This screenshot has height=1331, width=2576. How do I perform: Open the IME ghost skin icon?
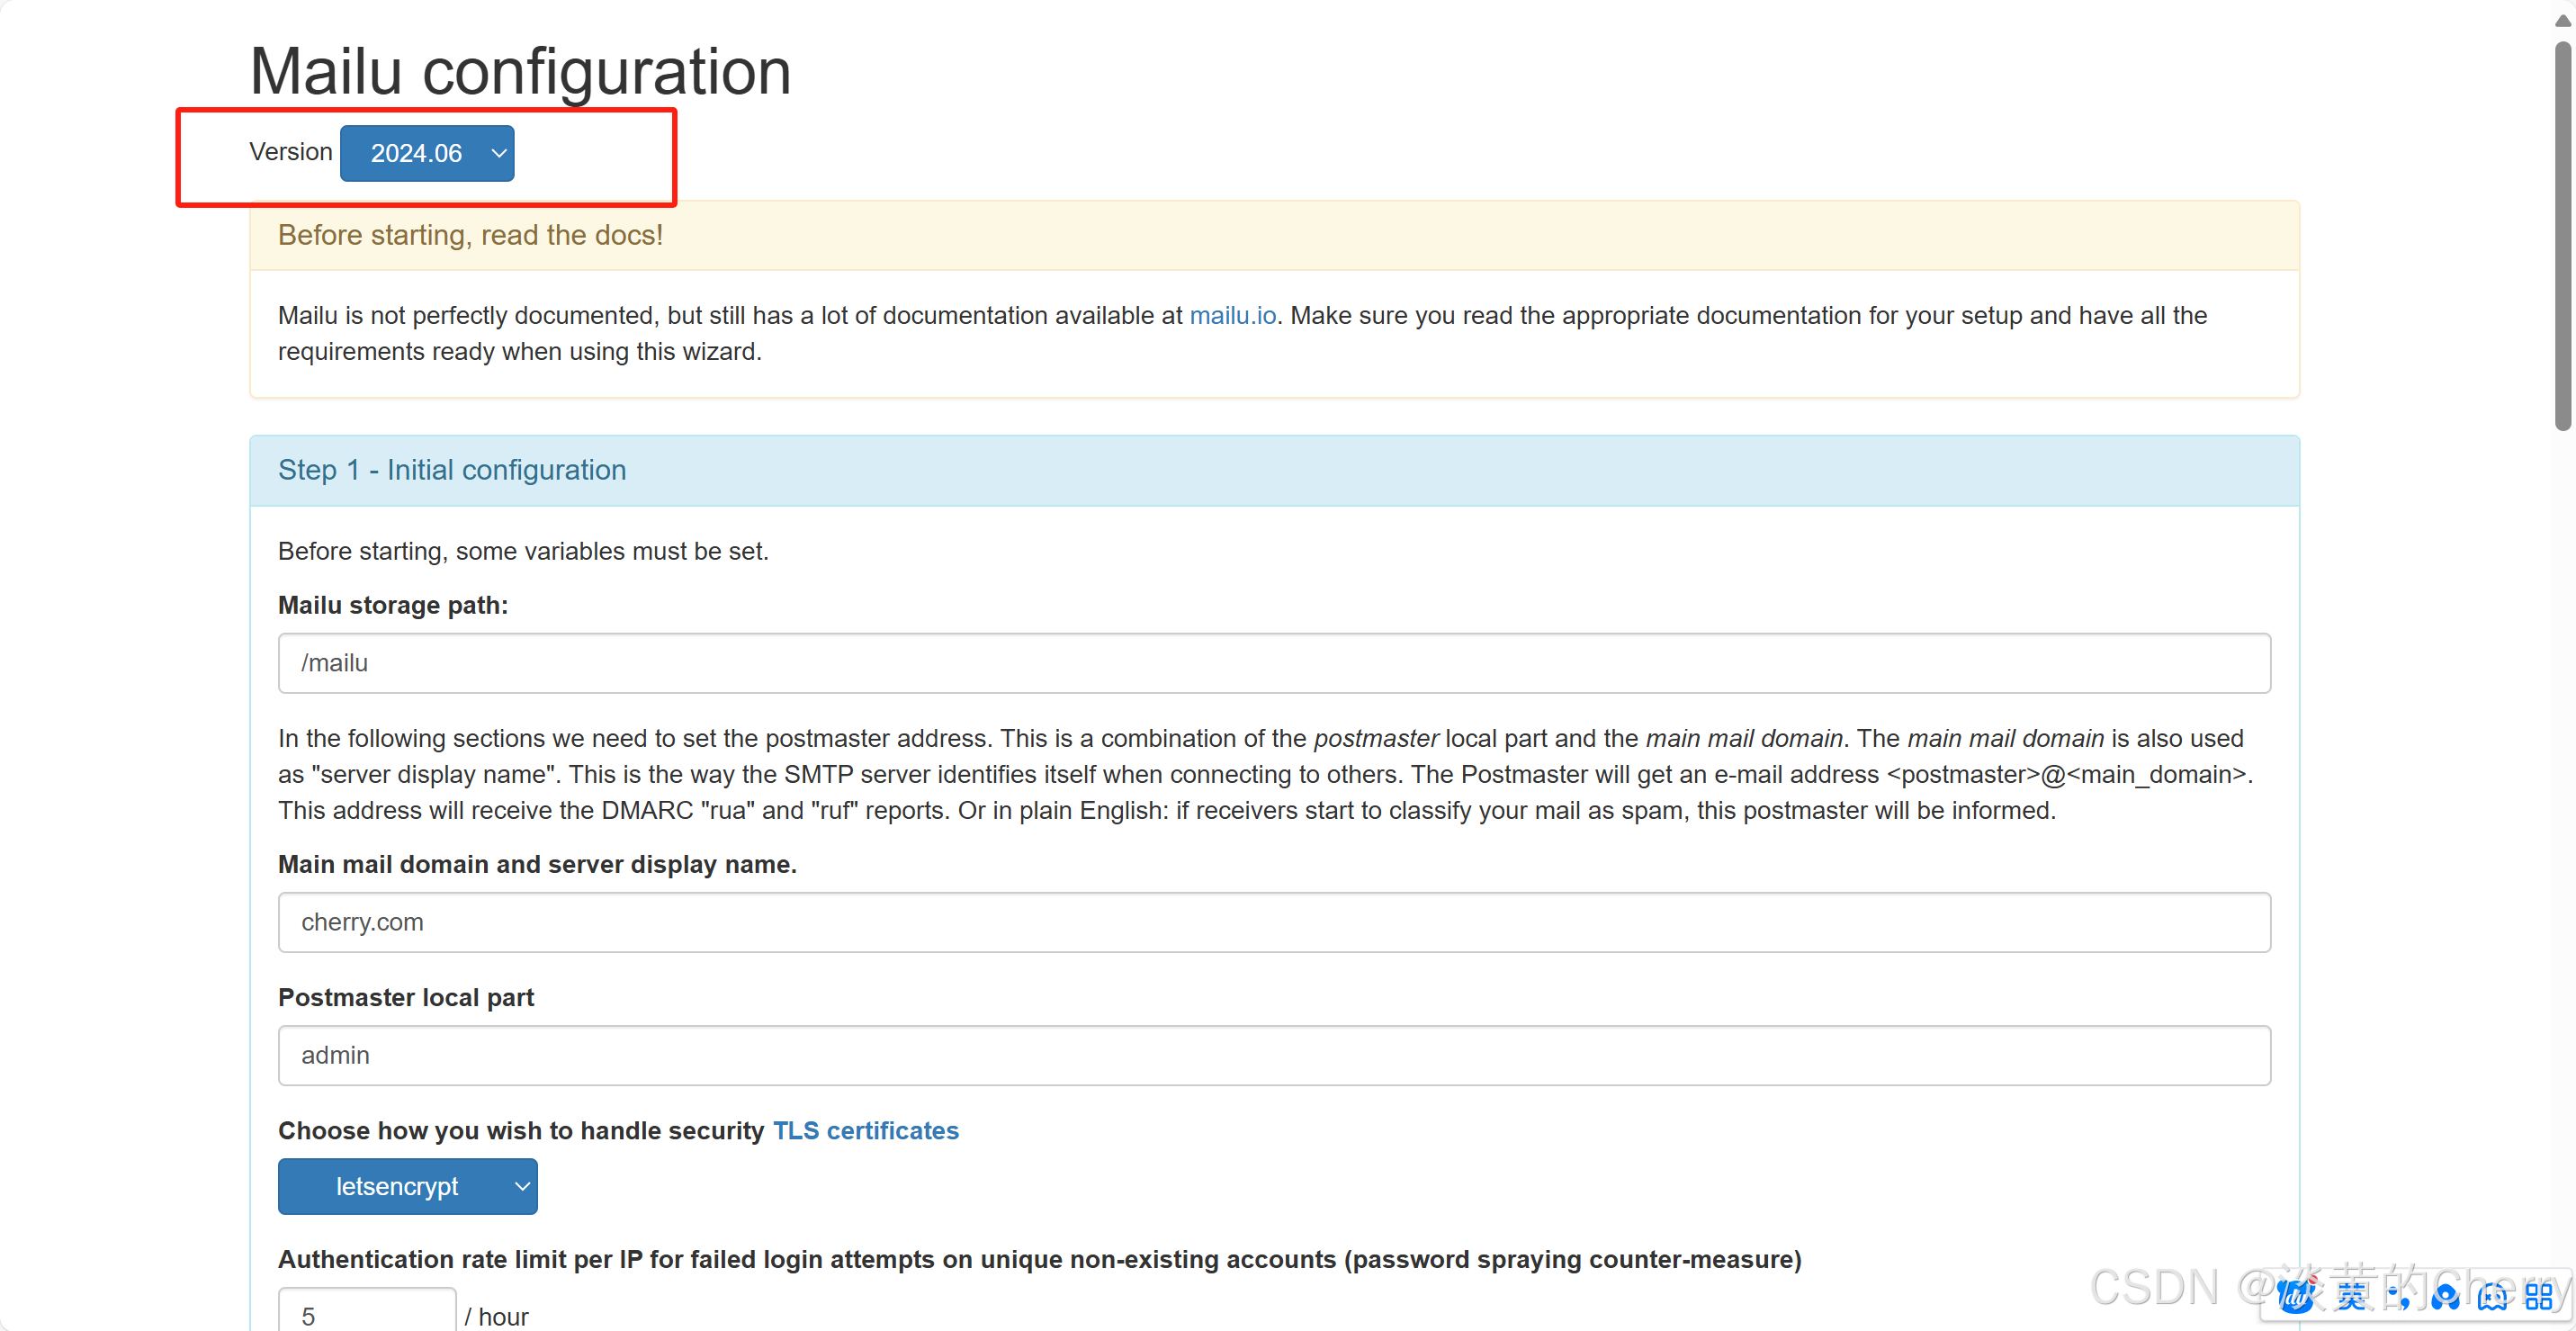2492,1296
